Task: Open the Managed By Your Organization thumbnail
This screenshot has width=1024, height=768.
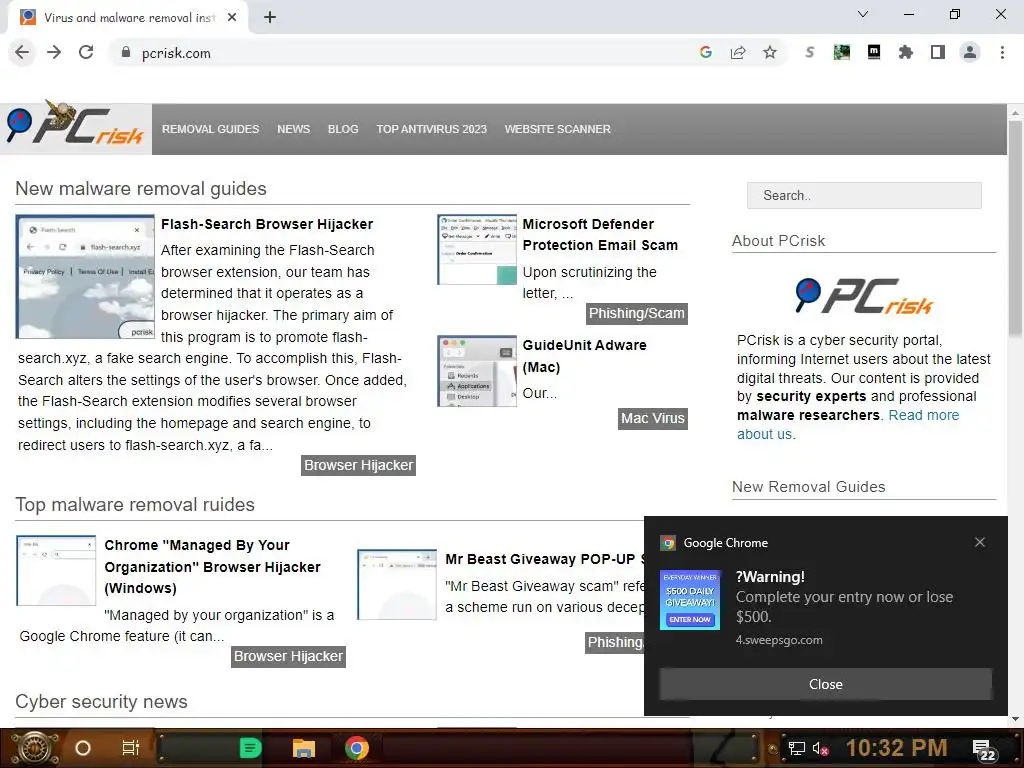Action: pyautogui.click(x=56, y=571)
